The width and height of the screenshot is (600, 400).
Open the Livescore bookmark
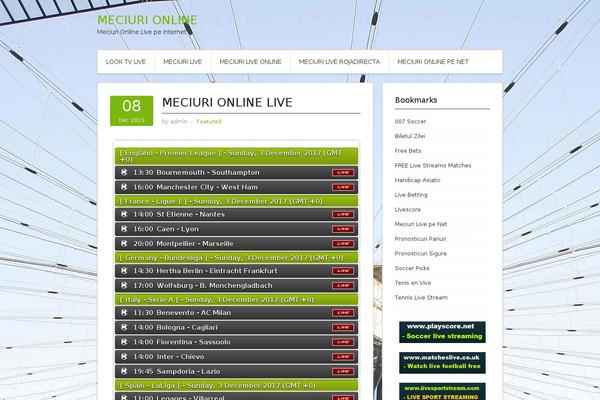pos(408,209)
